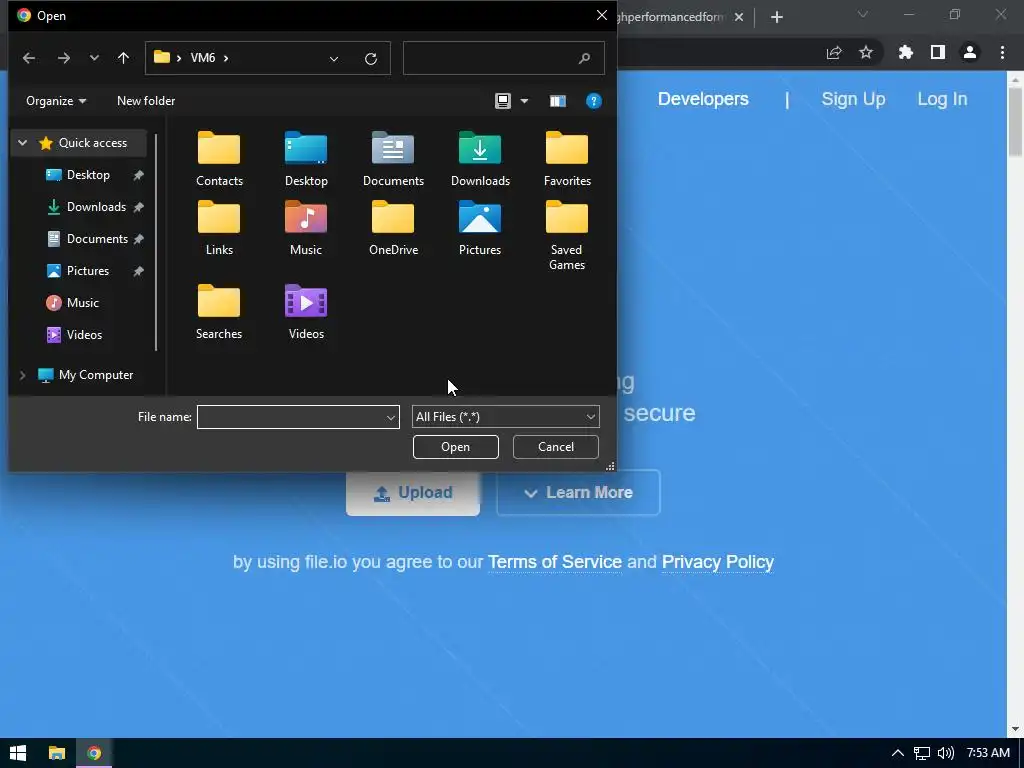1024x768 pixels.
Task: Show the preview pane
Action: pyautogui.click(x=558, y=101)
